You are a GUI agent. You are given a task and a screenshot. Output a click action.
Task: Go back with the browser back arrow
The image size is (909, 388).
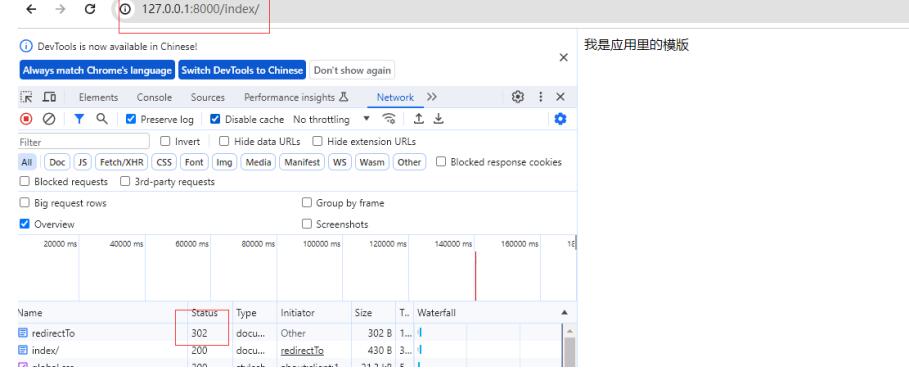[31, 9]
